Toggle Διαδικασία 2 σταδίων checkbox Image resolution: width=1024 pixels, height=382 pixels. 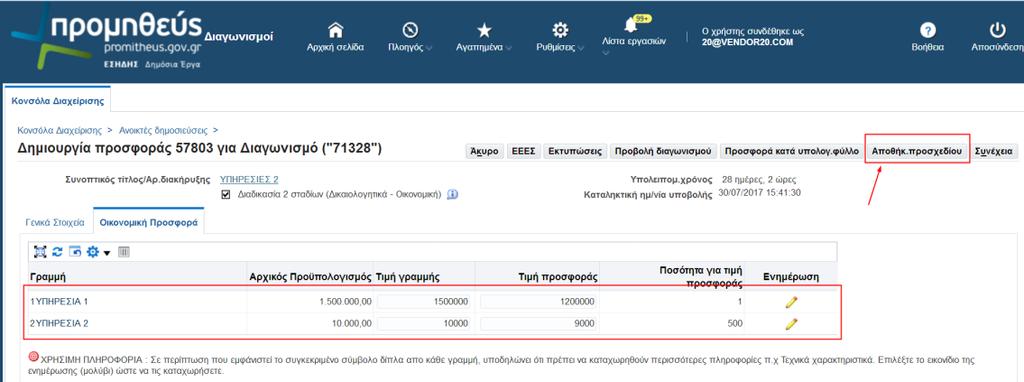[226, 195]
